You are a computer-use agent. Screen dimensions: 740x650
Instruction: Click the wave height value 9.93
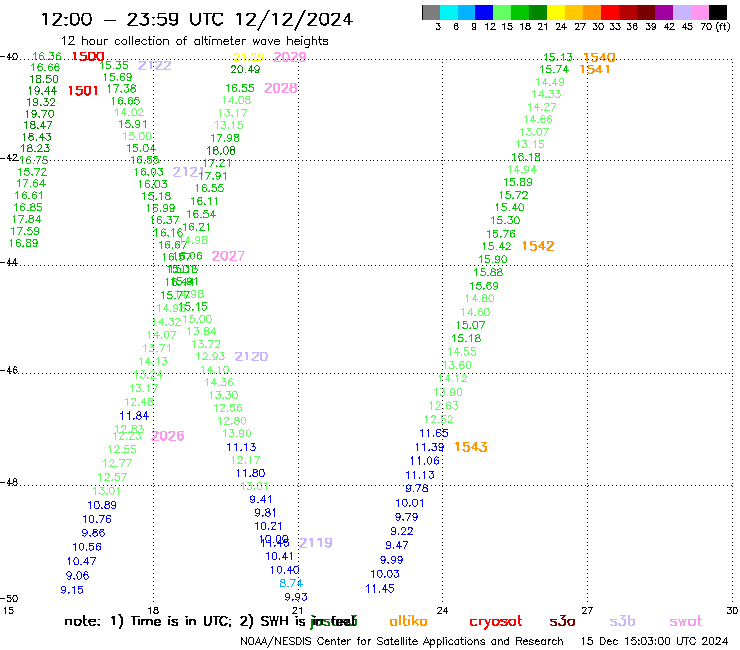[296, 597]
